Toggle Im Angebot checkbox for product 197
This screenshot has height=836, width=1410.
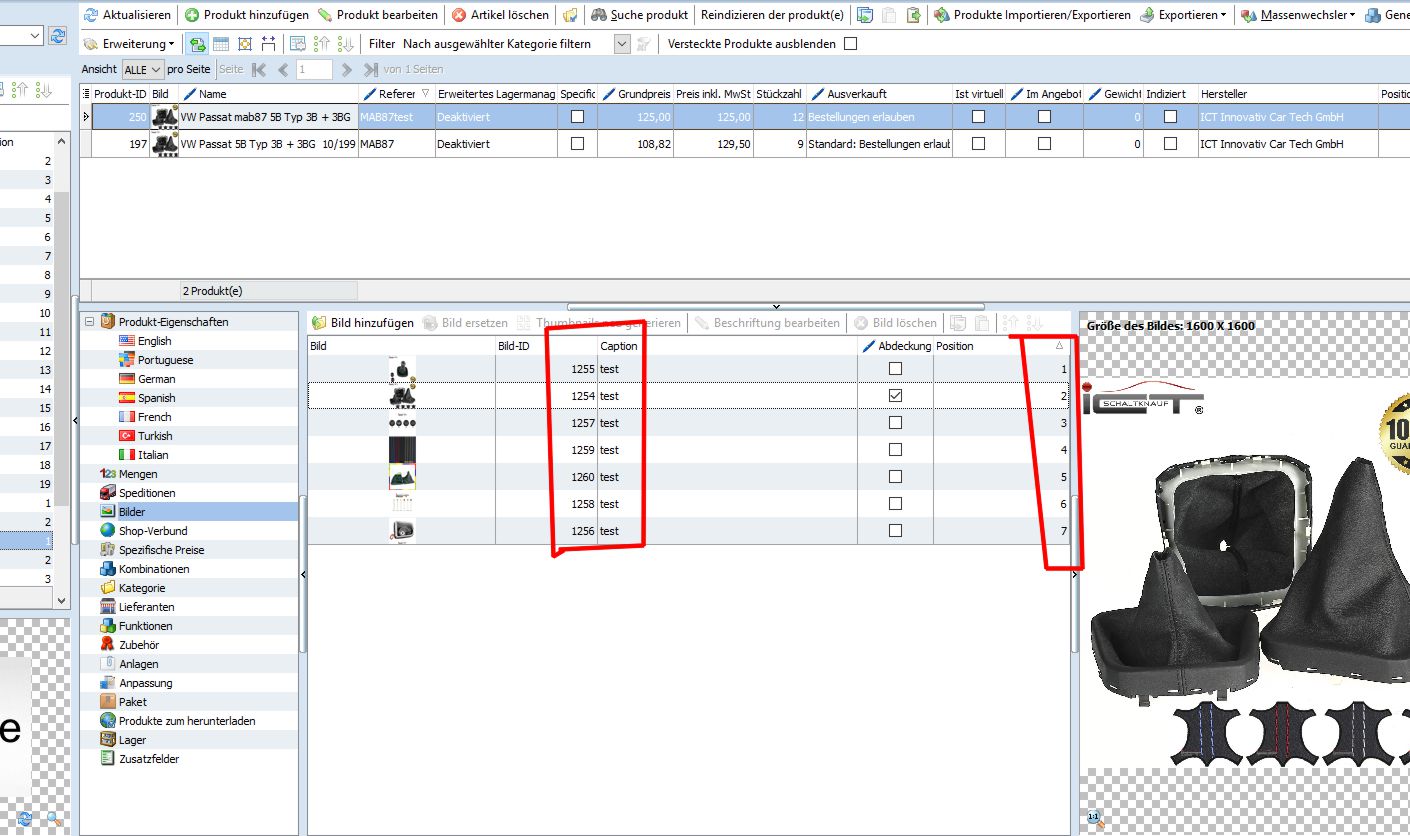tap(1044, 144)
